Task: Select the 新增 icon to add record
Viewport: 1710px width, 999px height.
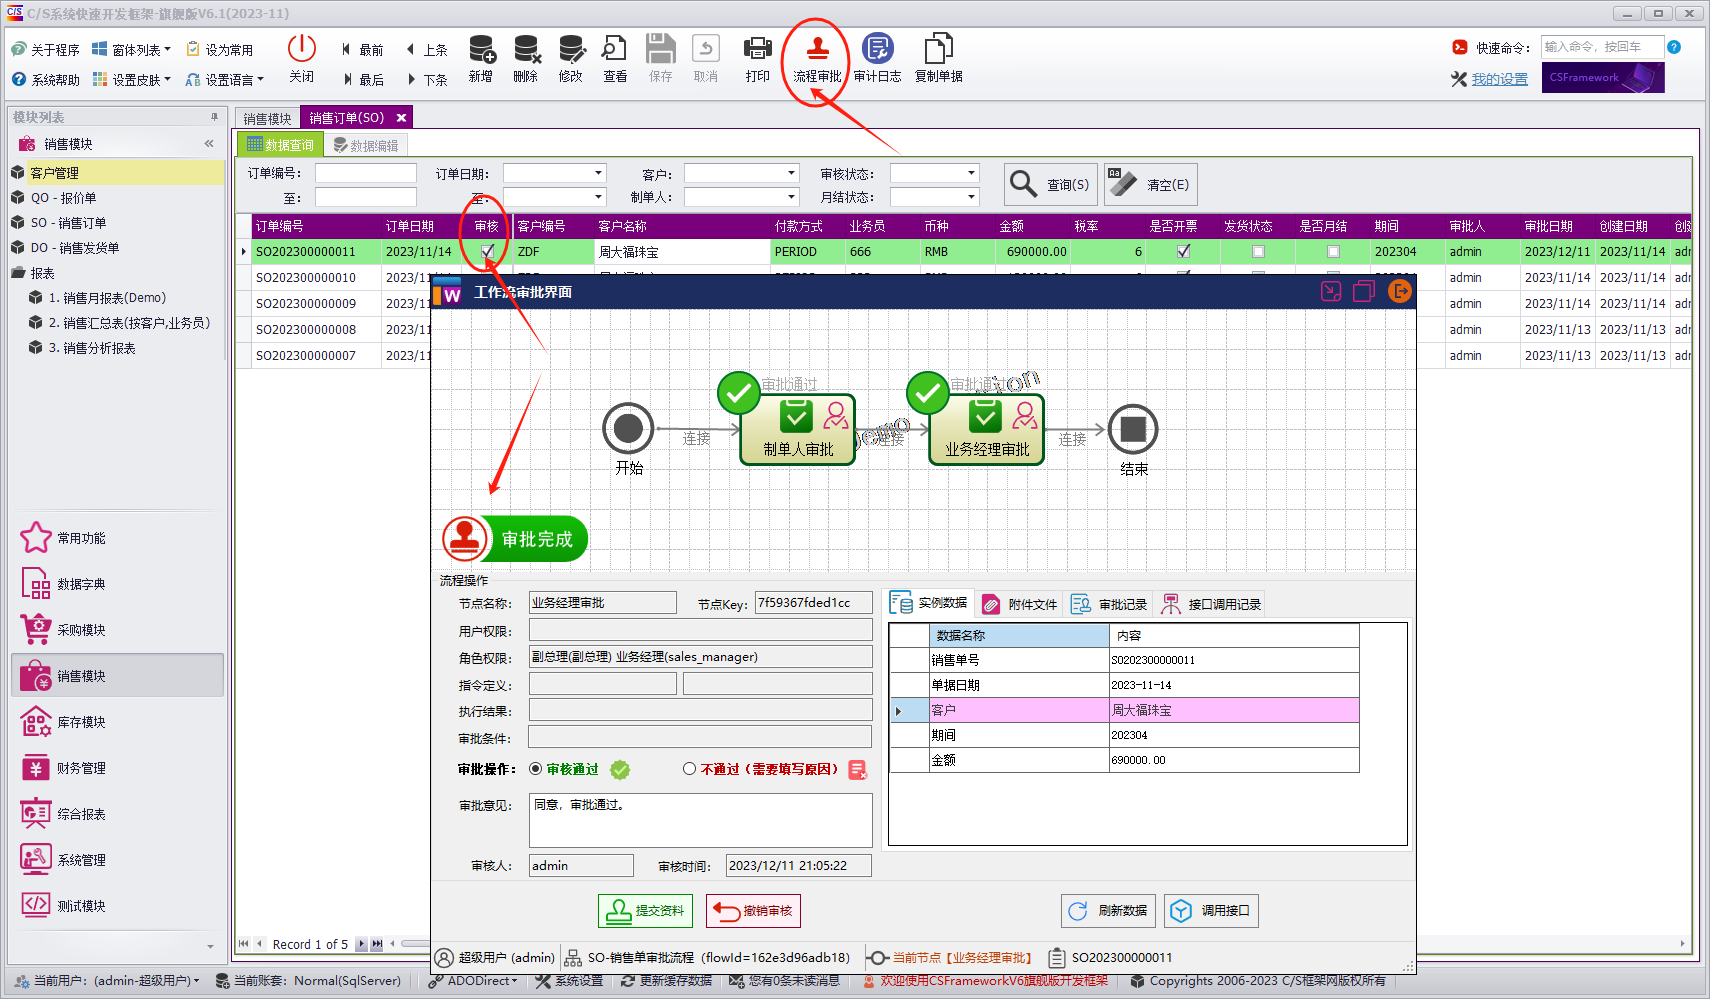Action: 481,58
